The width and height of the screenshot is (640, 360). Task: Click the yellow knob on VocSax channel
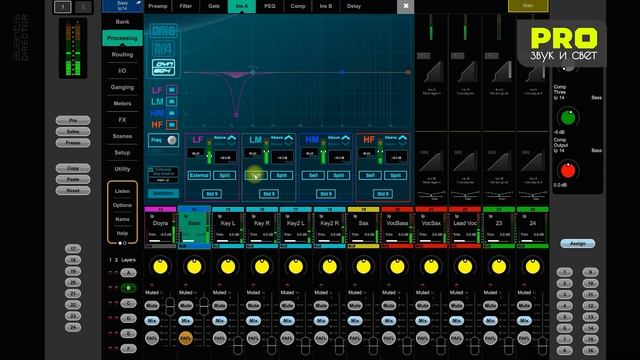click(x=431, y=267)
